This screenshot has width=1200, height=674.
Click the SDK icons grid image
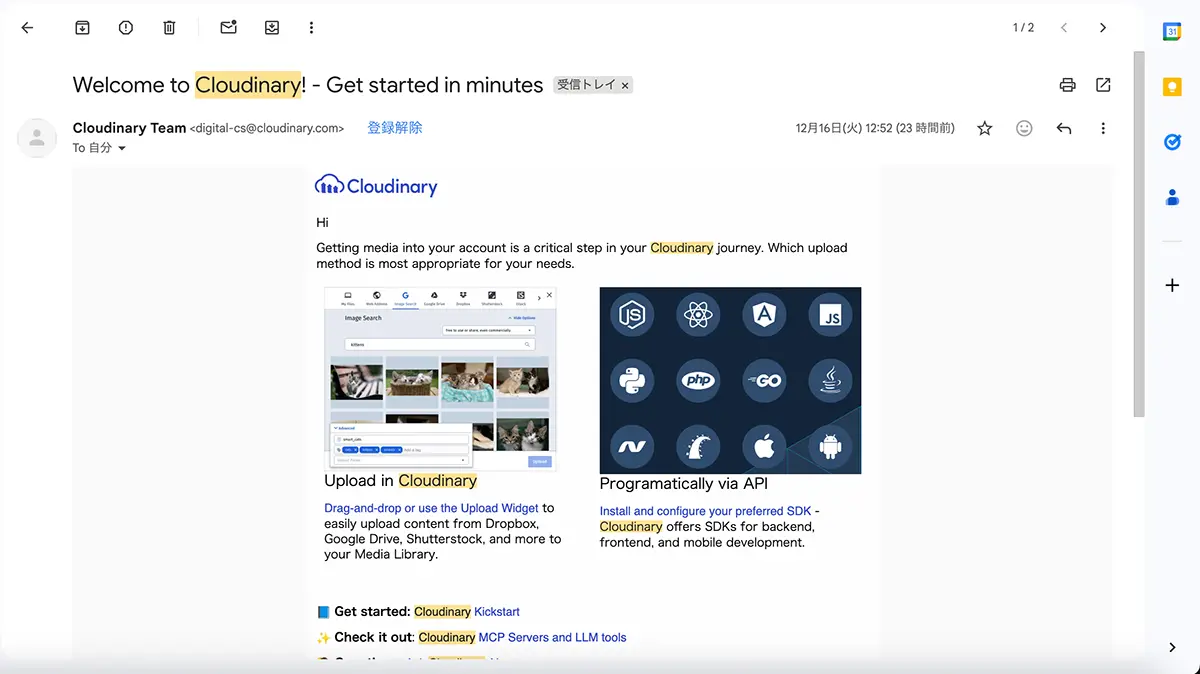pos(730,380)
